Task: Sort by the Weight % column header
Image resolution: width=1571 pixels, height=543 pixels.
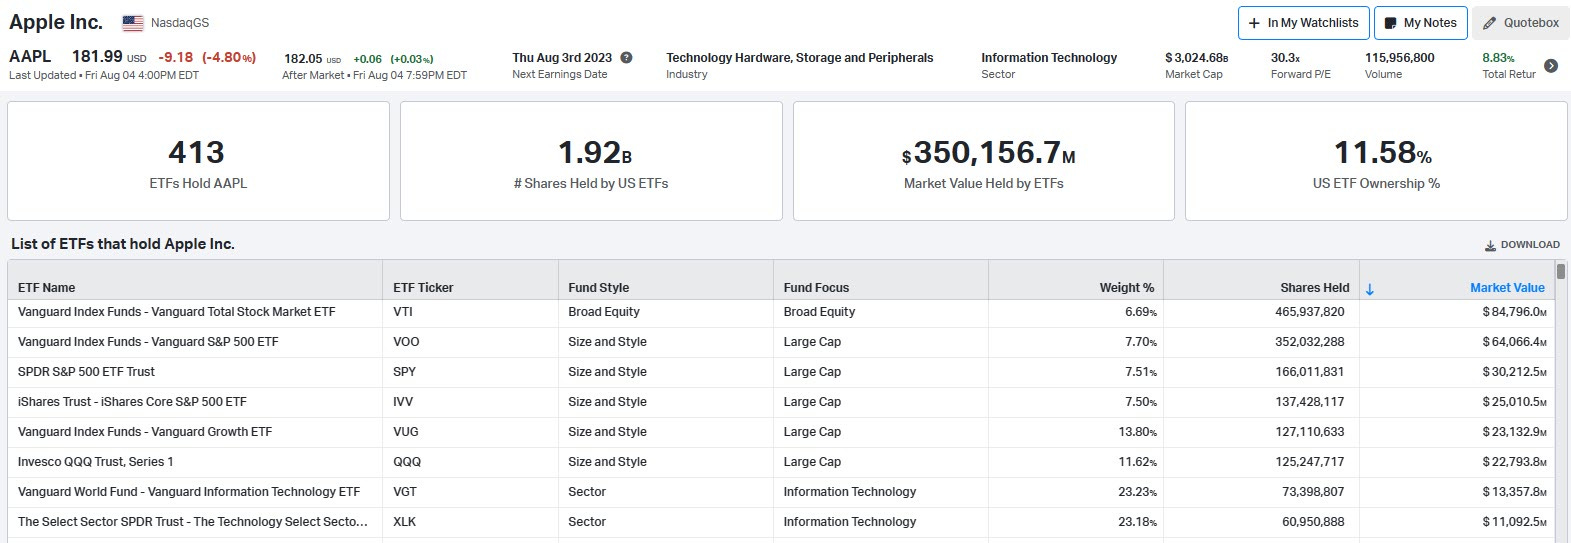Action: point(1127,288)
